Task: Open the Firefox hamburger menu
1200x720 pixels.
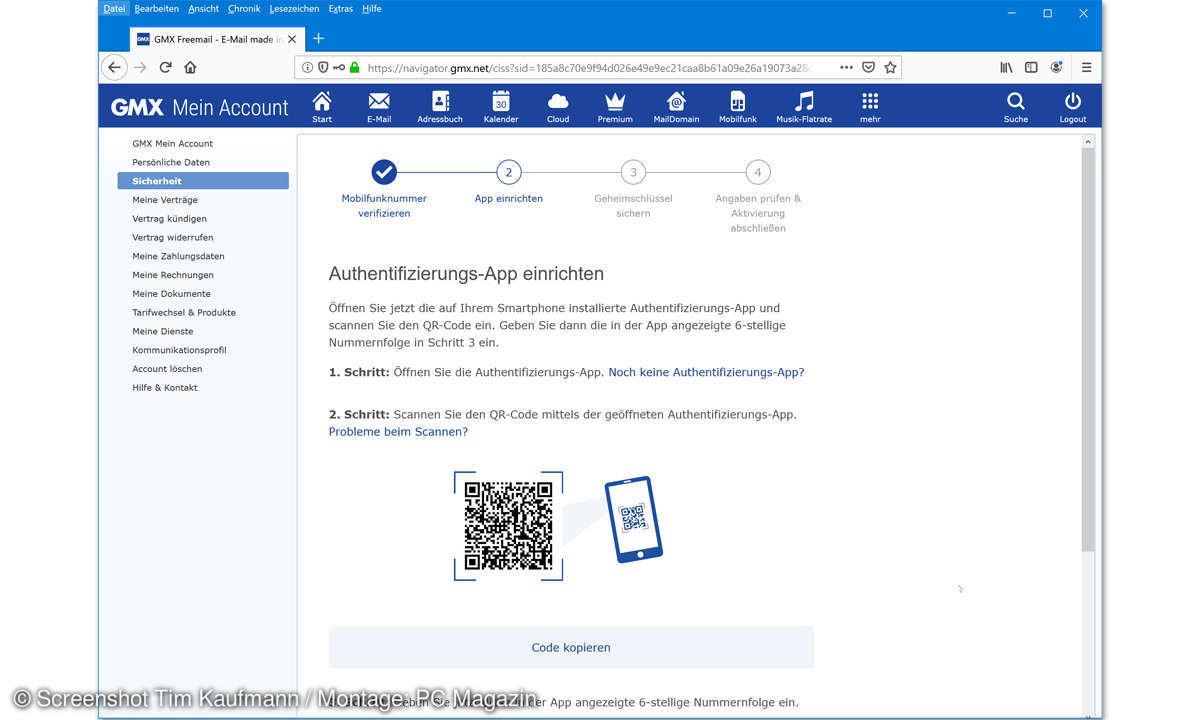Action: (1086, 67)
